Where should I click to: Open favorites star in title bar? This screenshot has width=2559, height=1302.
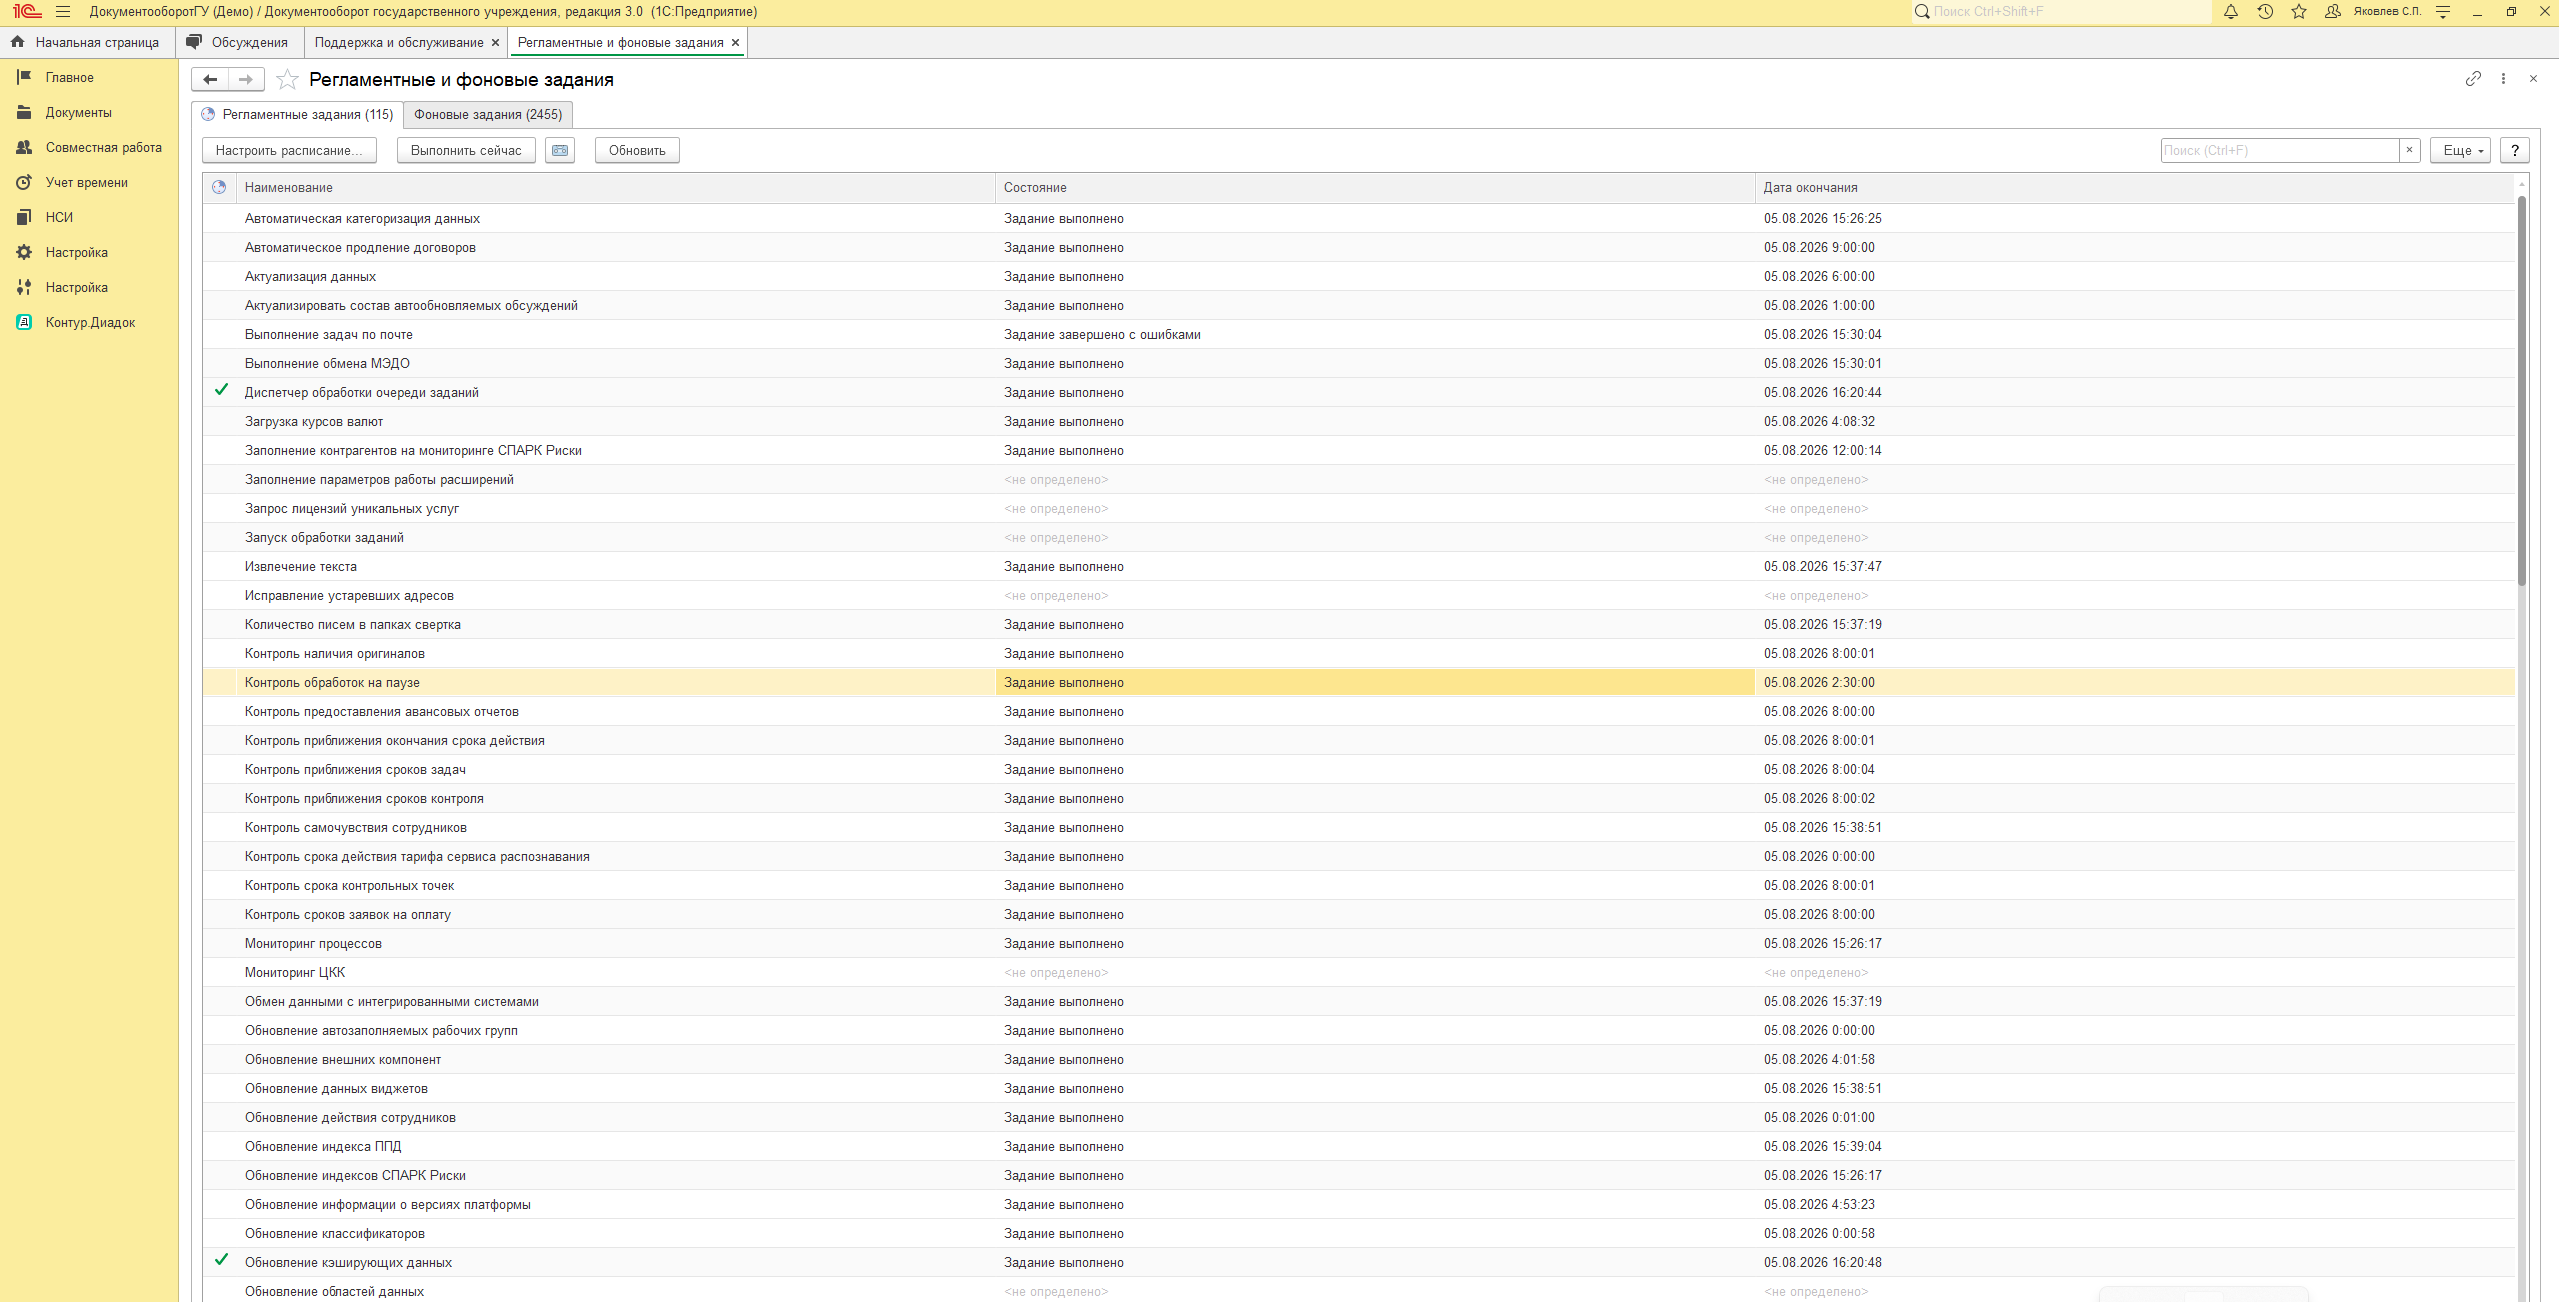point(2299,12)
